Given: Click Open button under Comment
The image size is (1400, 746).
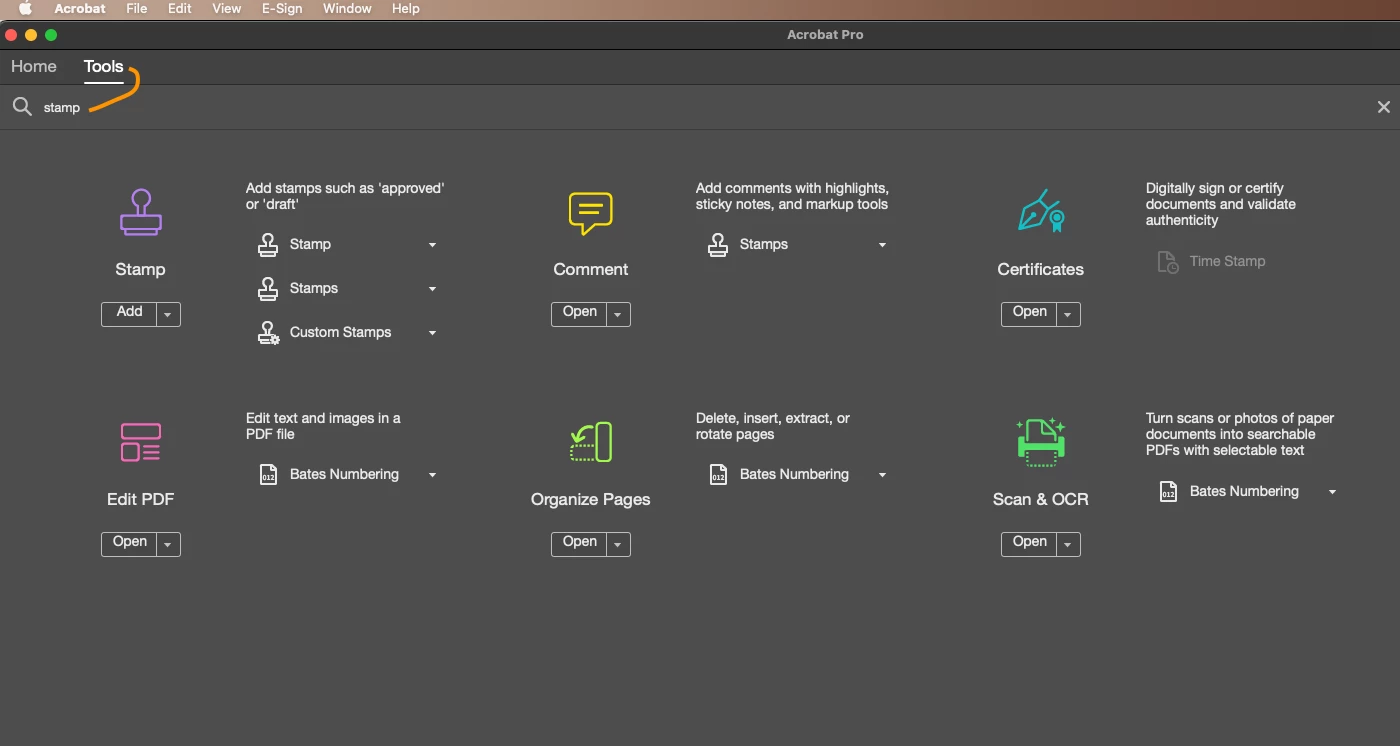Looking at the screenshot, I should click(x=580, y=313).
